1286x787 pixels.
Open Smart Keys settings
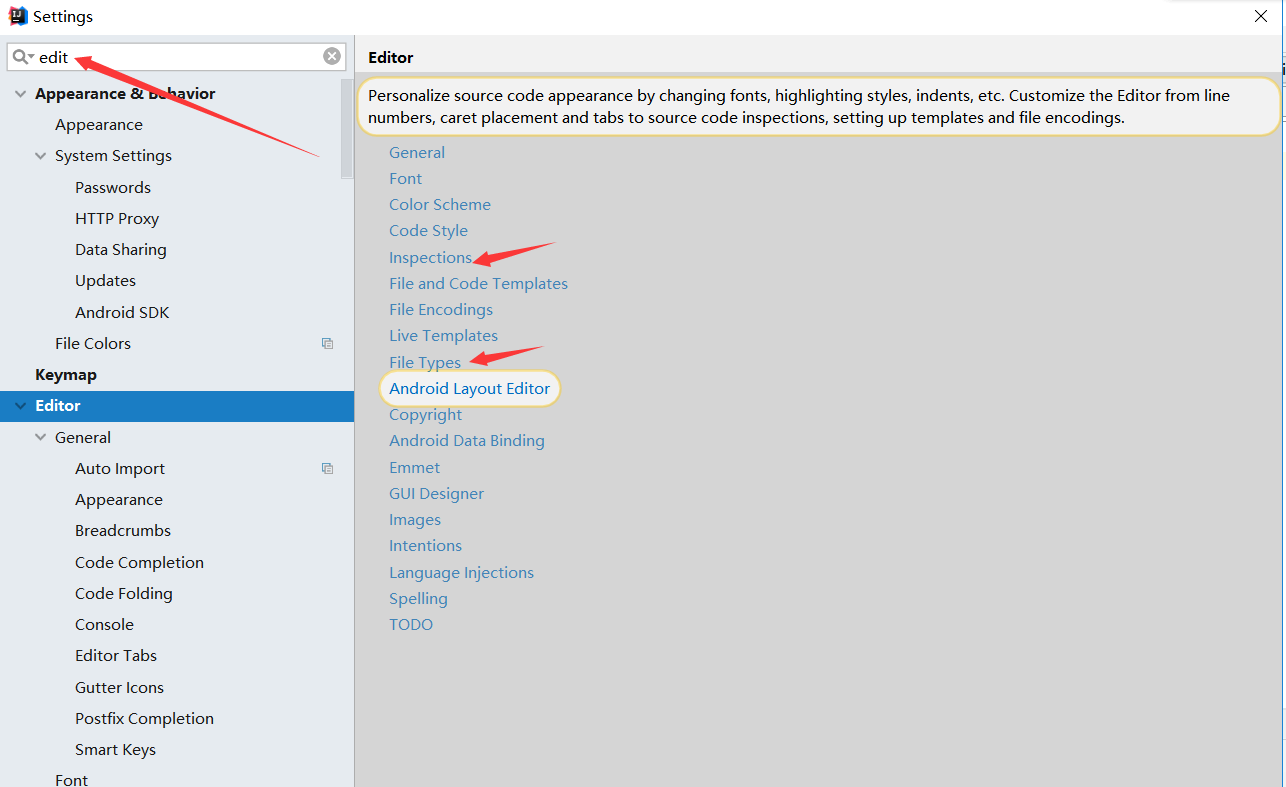(x=115, y=750)
